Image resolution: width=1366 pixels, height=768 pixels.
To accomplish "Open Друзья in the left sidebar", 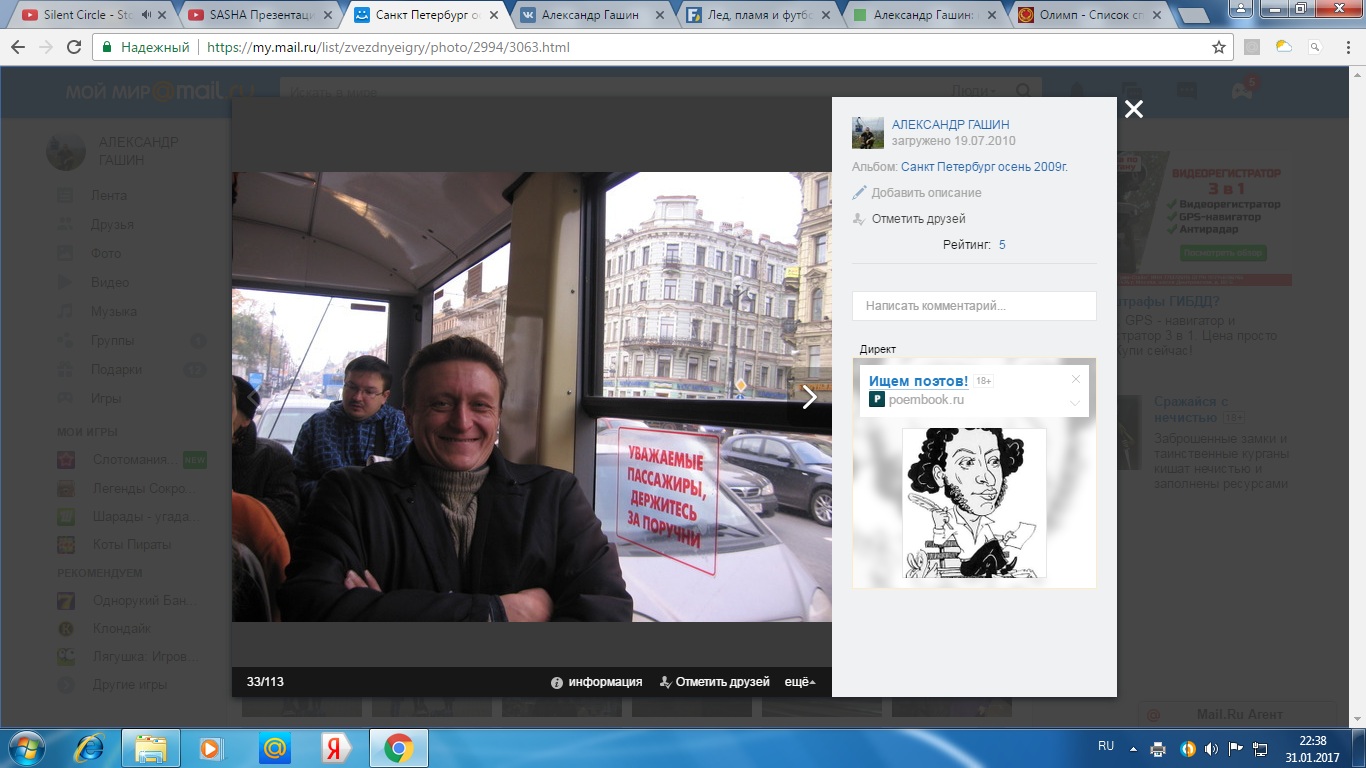I will coord(112,225).
